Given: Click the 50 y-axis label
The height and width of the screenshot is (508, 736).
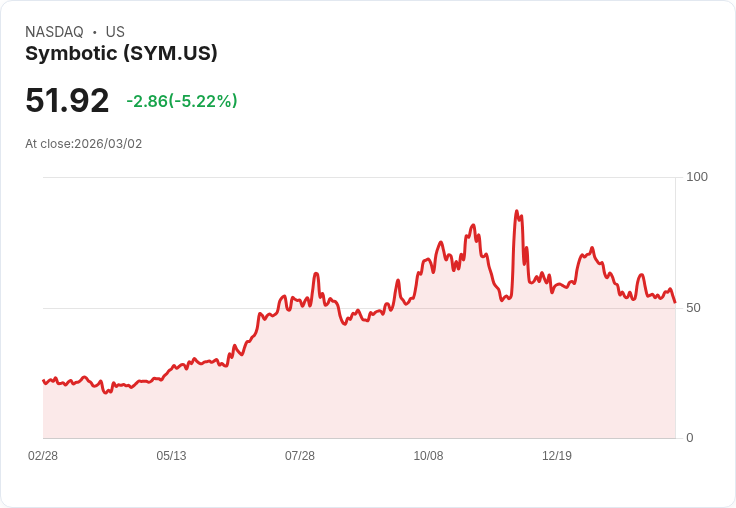Looking at the screenshot, I should (693, 308).
